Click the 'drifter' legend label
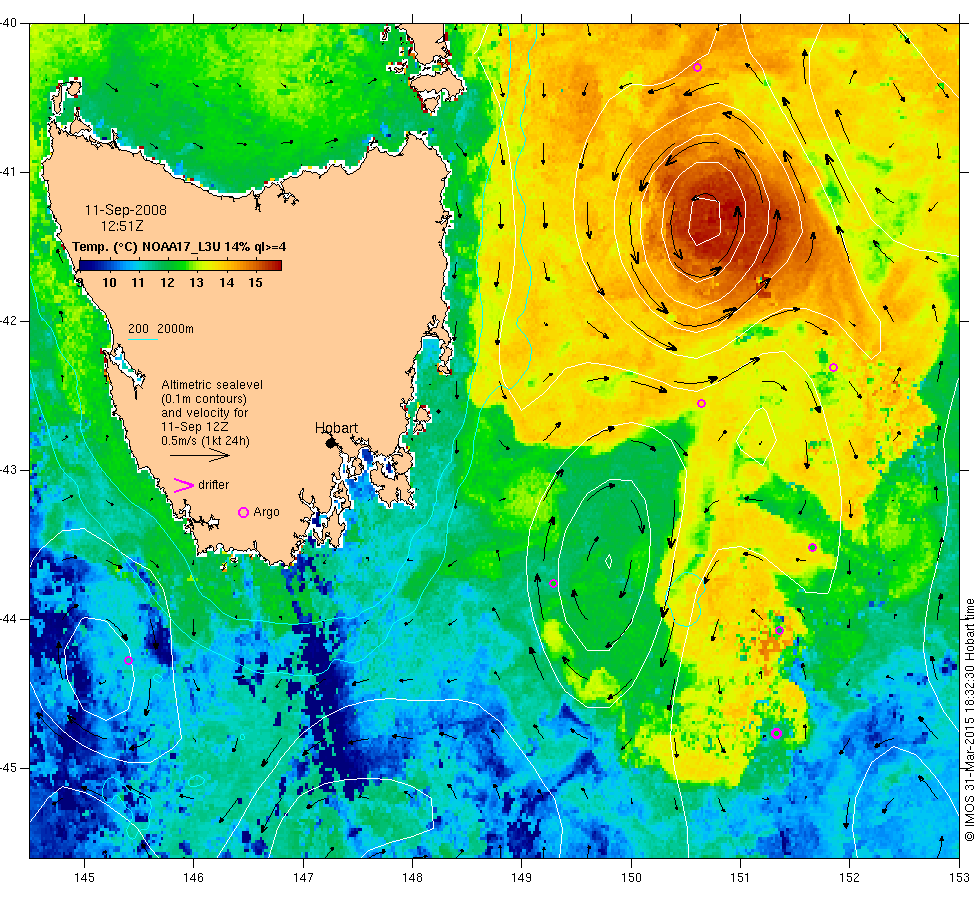Image resolution: width=980 pixels, height=900 pixels. pyautogui.click(x=214, y=485)
